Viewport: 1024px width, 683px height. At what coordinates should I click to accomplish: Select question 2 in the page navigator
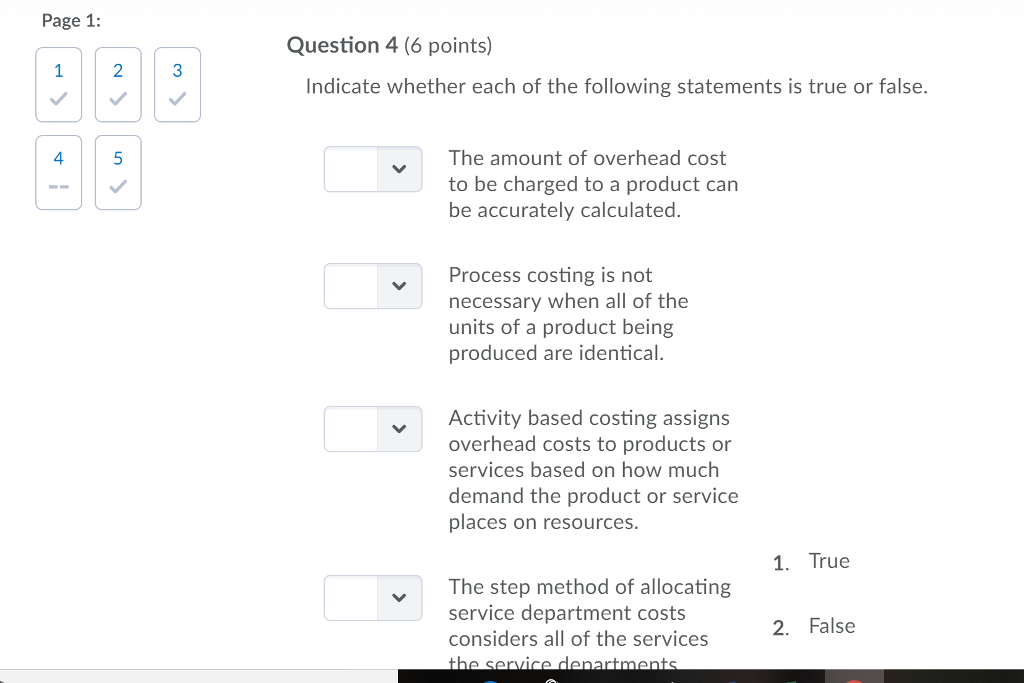point(118,84)
